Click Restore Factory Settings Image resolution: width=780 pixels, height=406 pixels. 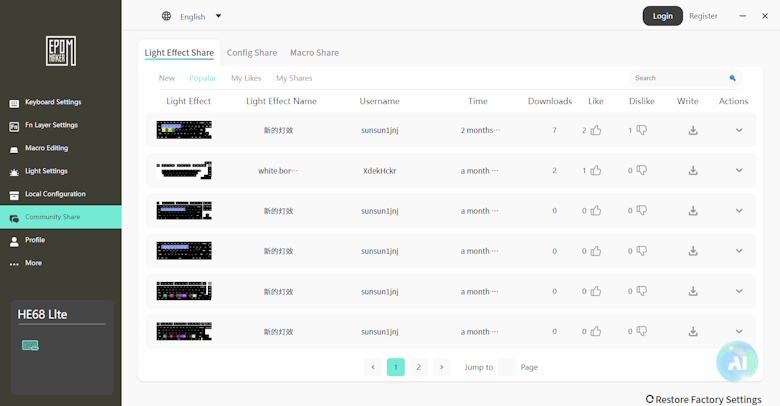[x=704, y=399]
